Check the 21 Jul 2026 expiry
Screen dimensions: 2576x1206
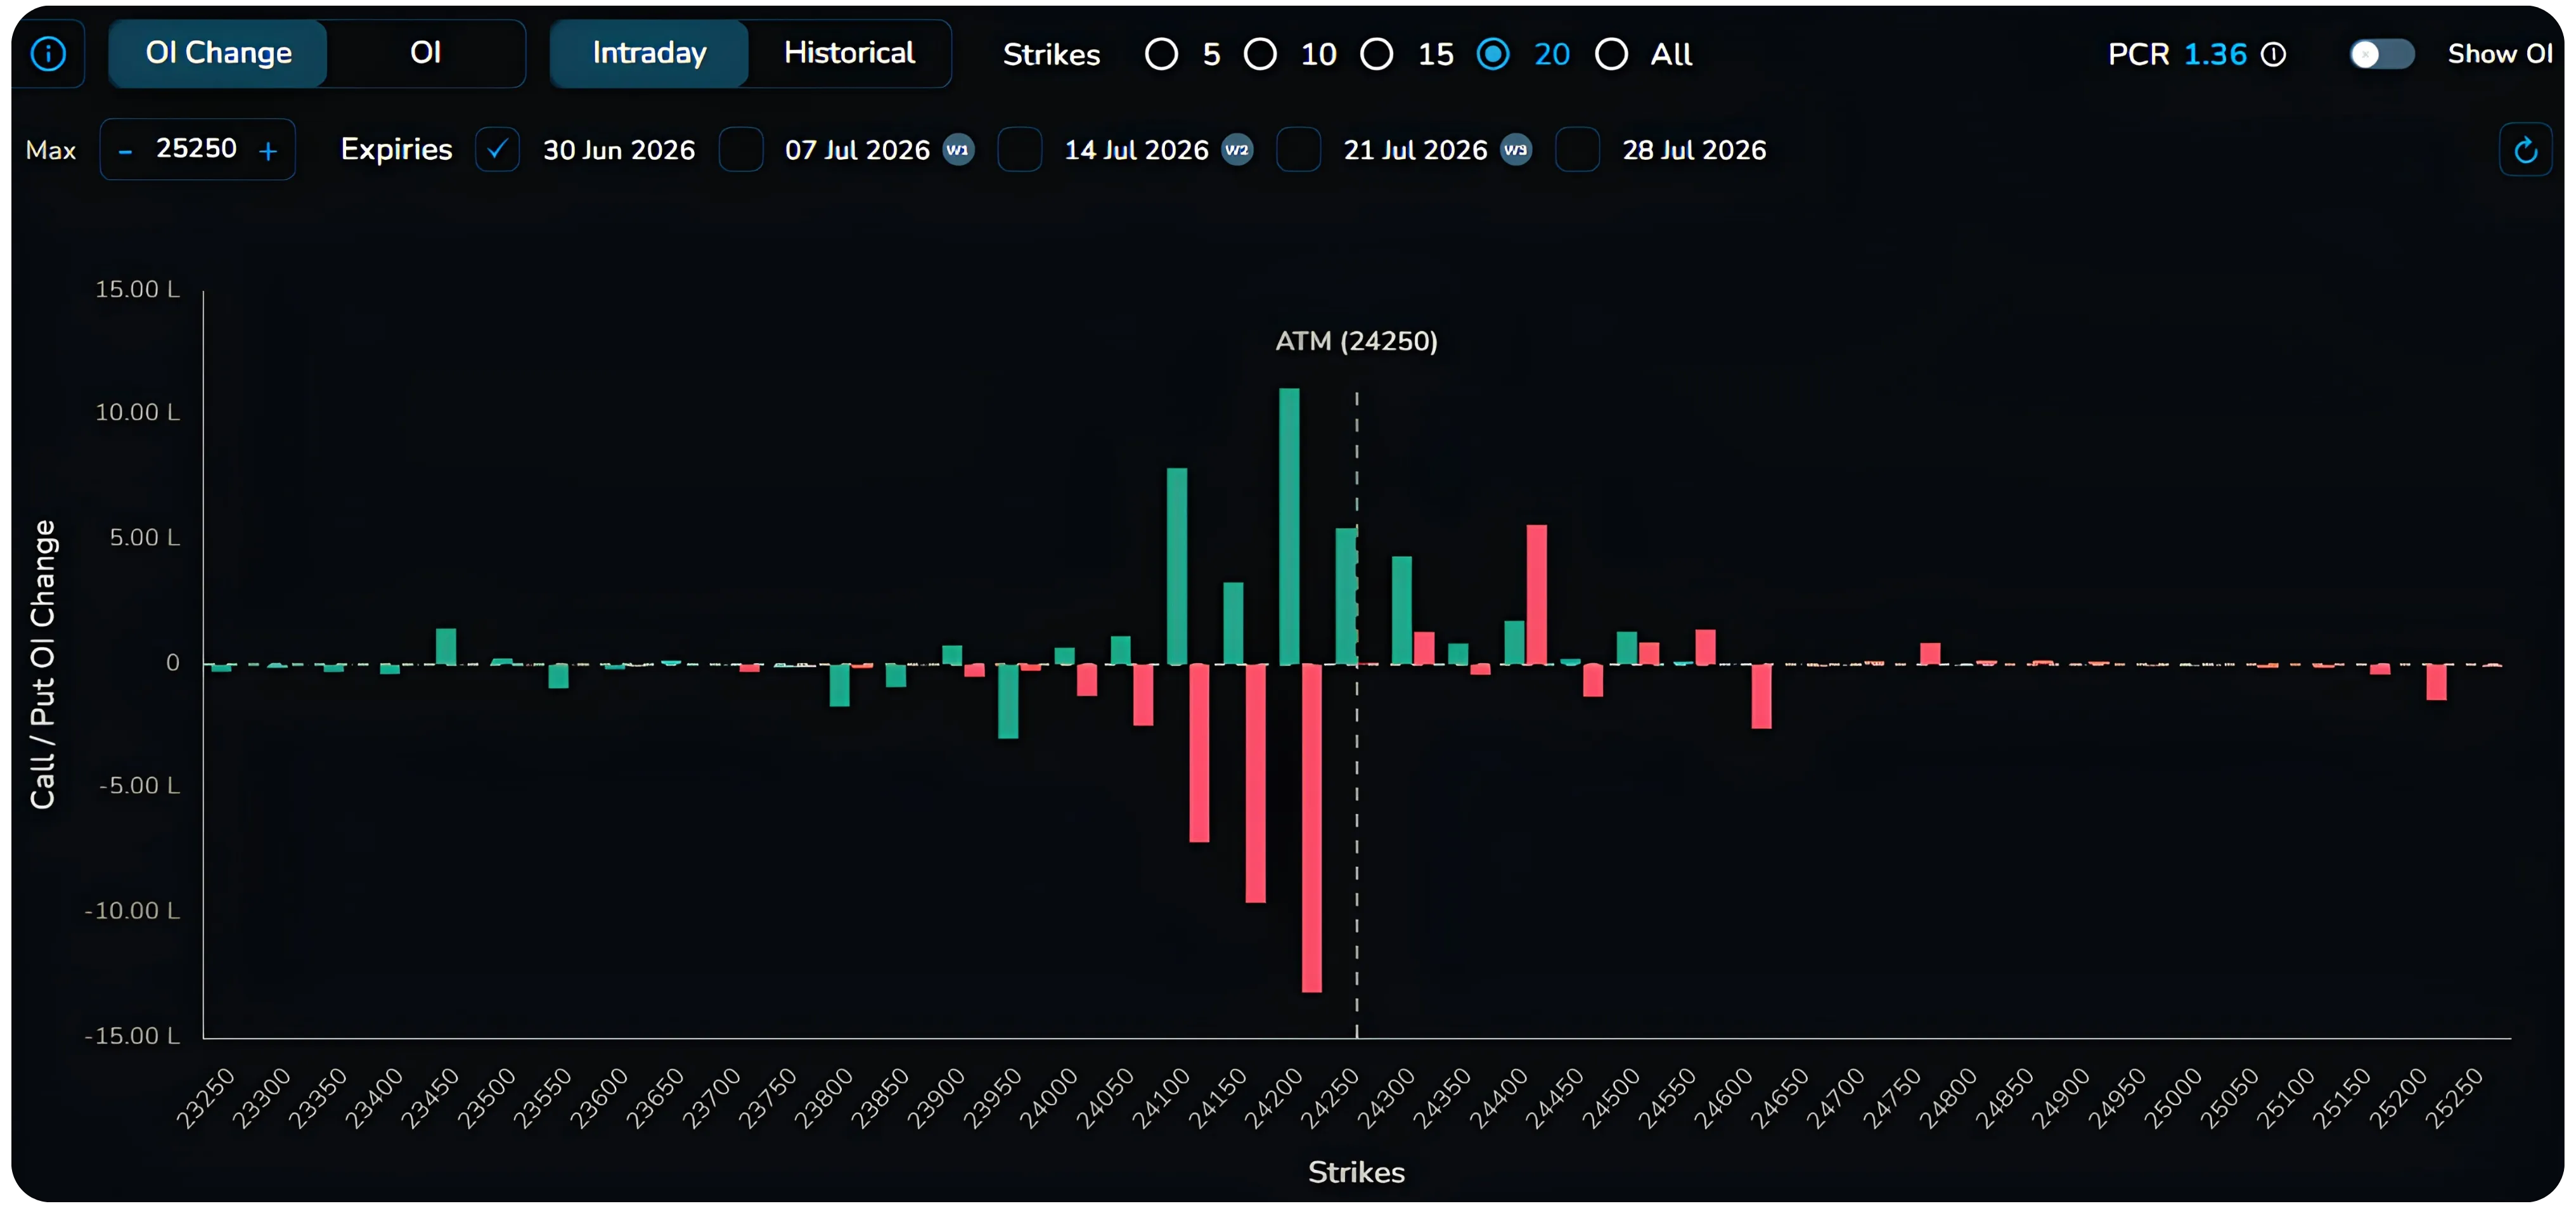(x=1299, y=150)
